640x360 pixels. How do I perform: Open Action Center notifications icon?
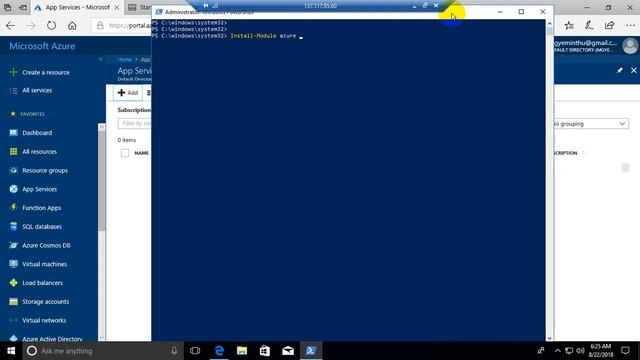click(x=625, y=351)
